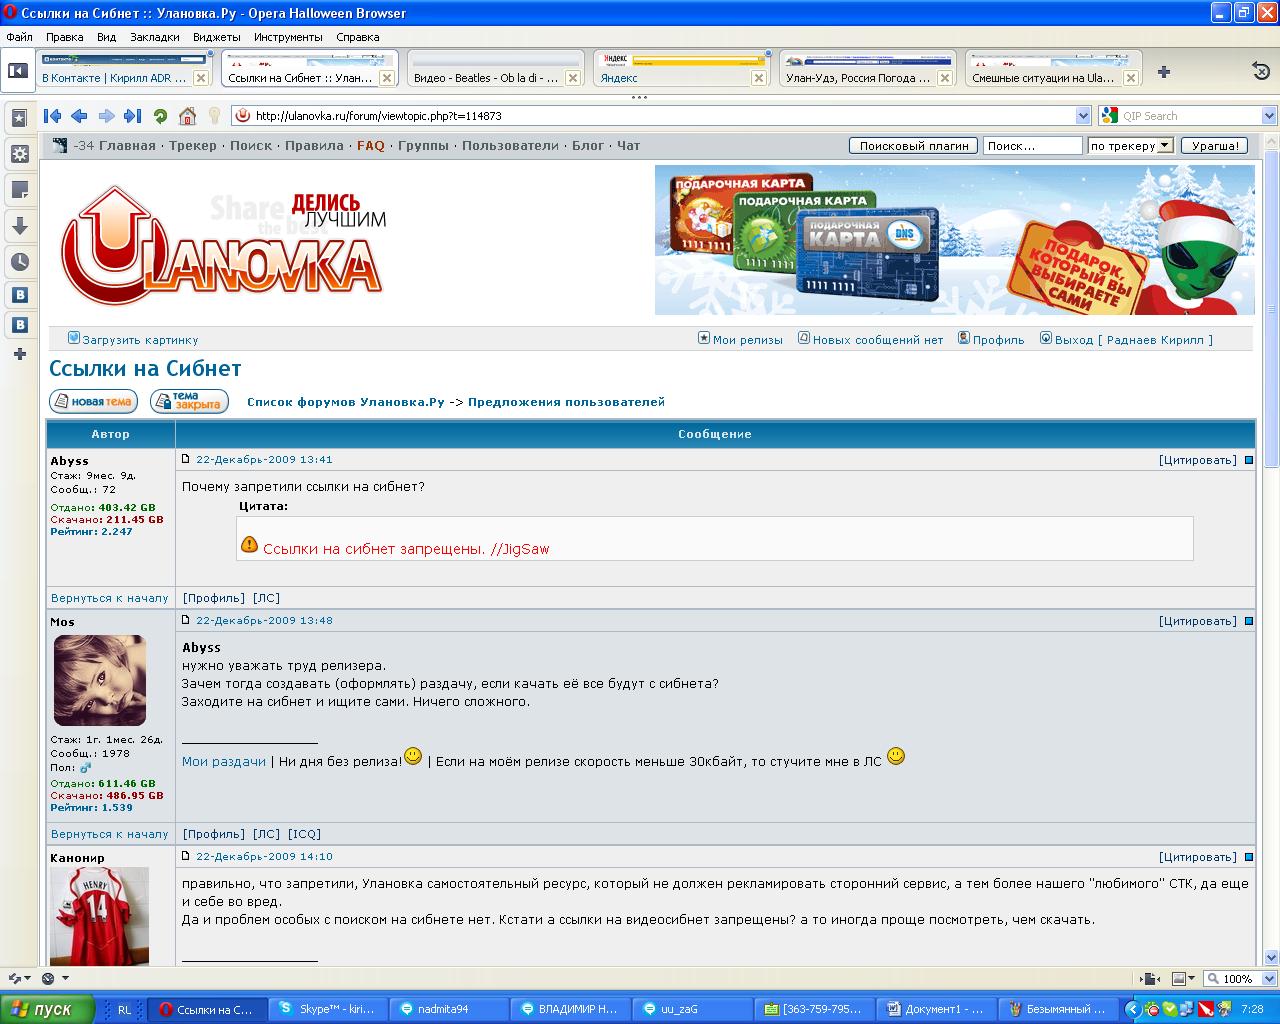Open the Закладки menu
Screen dimensions: 1280x1024
(154, 37)
